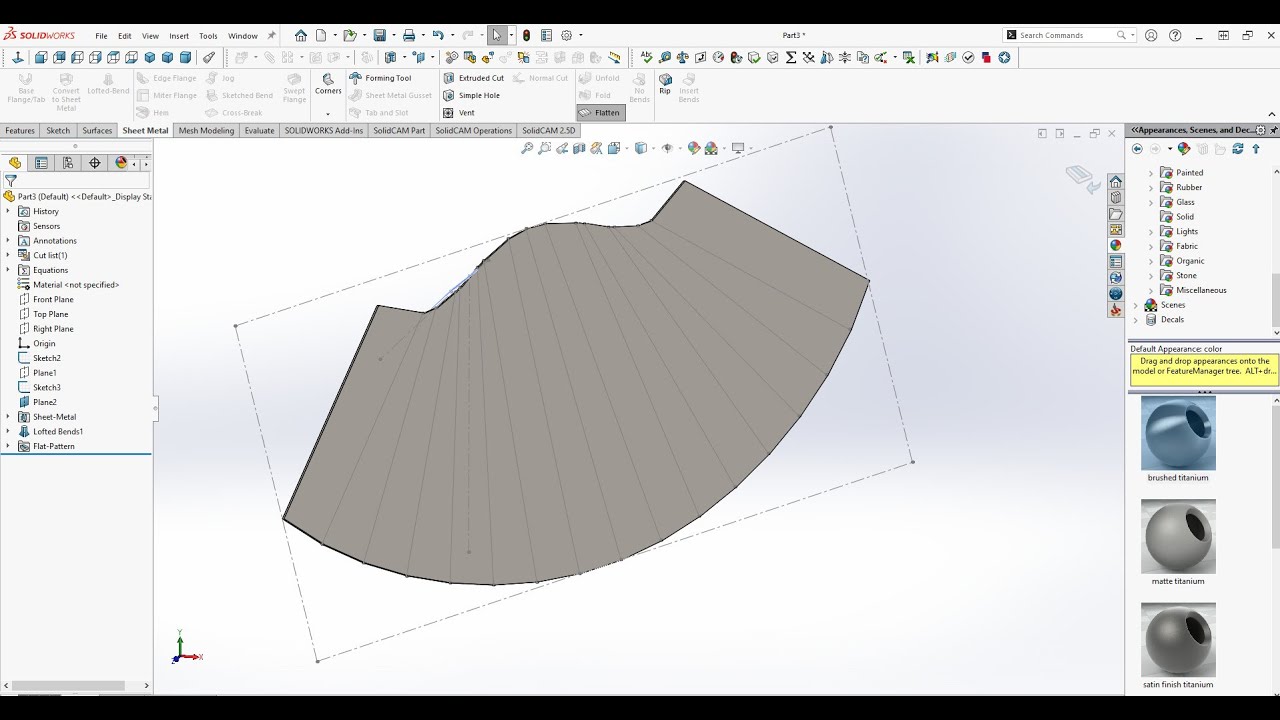1280x720 pixels.
Task: Switch to the Sketch tab
Action: coord(58,130)
